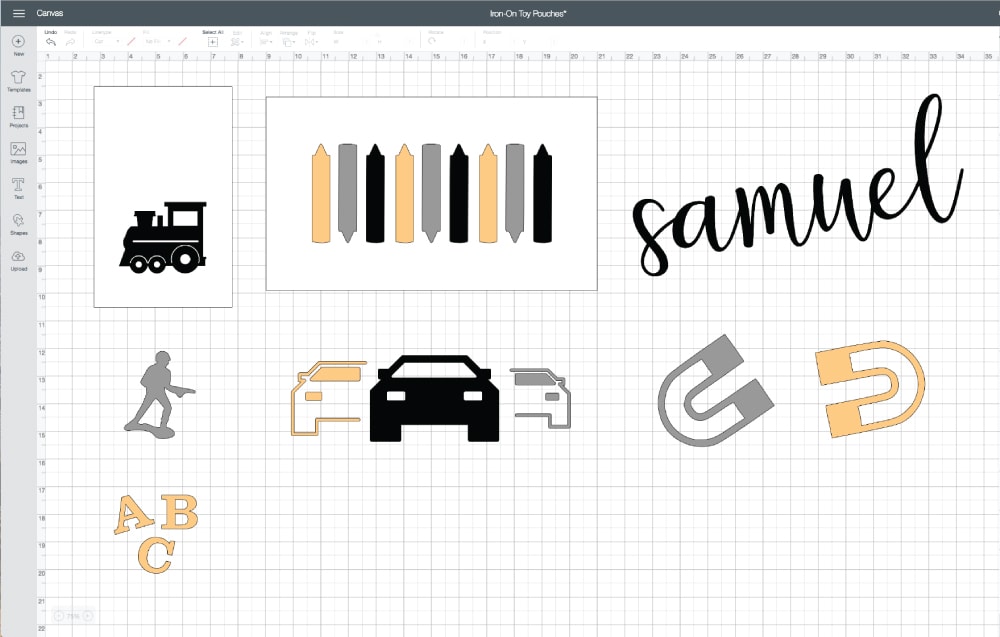The width and height of the screenshot is (1000, 637).
Task: Click the Undo arrow
Action: pos(50,42)
